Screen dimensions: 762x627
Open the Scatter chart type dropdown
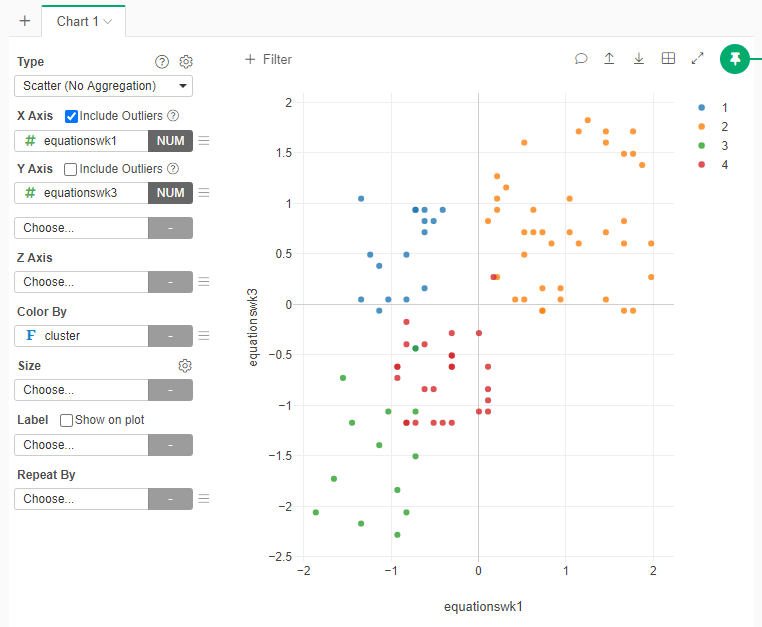(x=104, y=86)
